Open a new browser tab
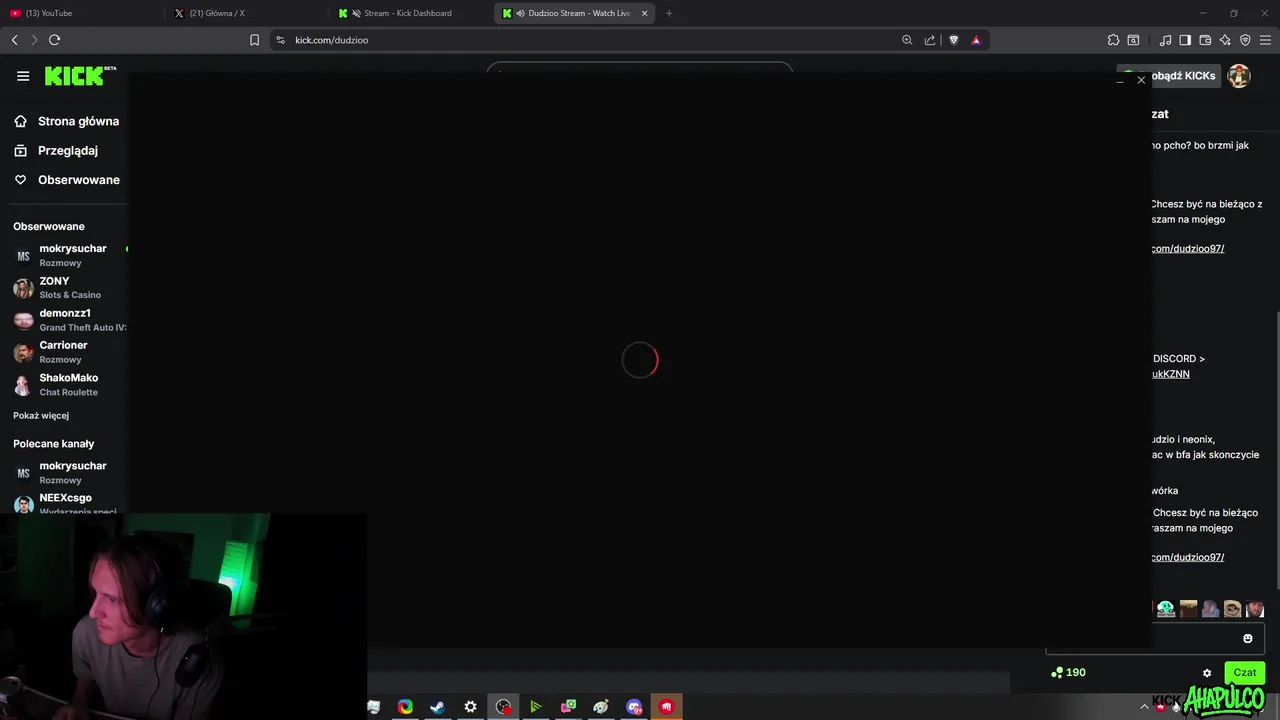This screenshot has width=1280, height=720. click(669, 13)
